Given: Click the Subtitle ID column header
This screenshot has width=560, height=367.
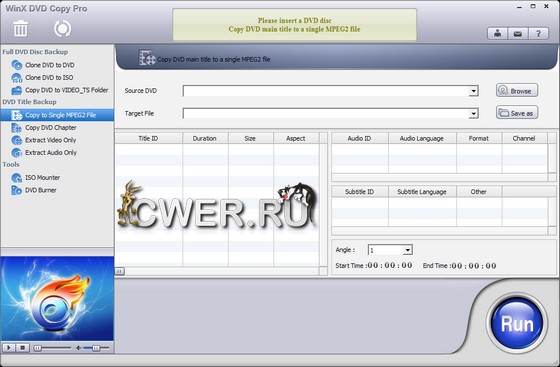Looking at the screenshot, I should (x=360, y=192).
